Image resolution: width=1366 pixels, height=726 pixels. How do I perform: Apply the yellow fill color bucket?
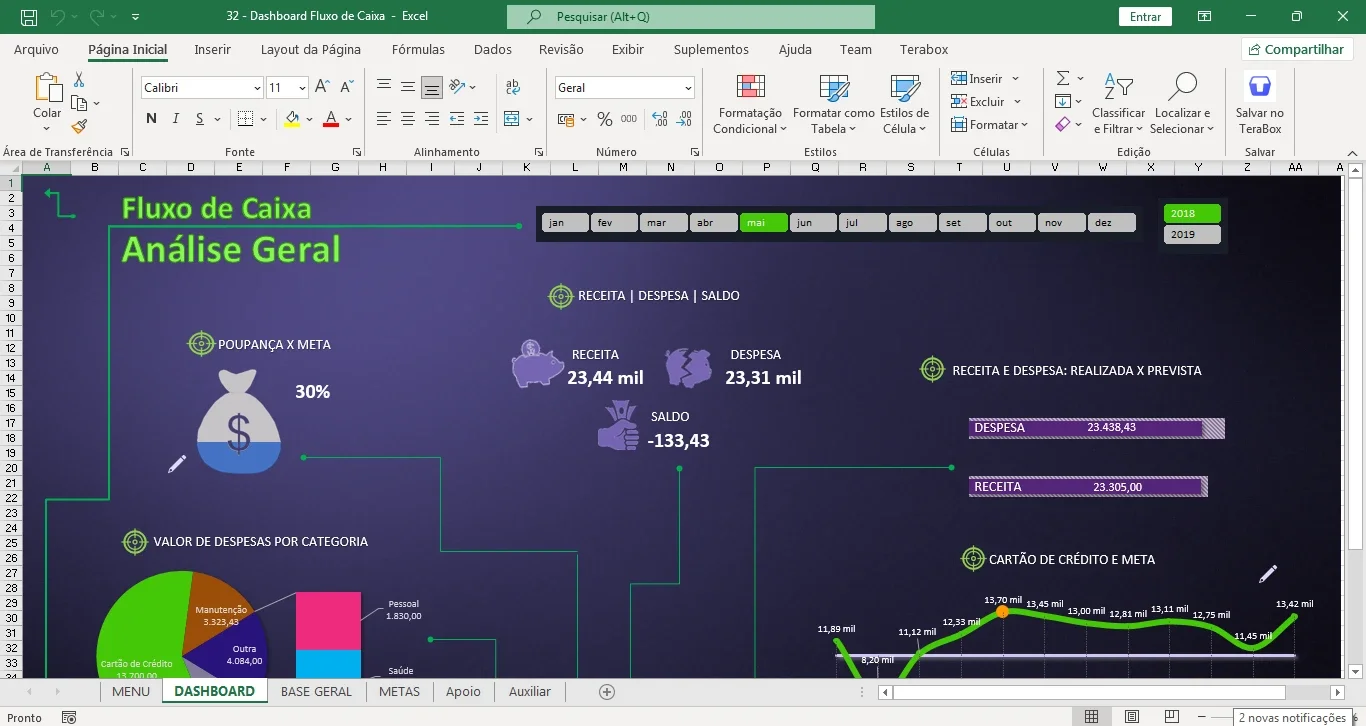click(x=292, y=119)
